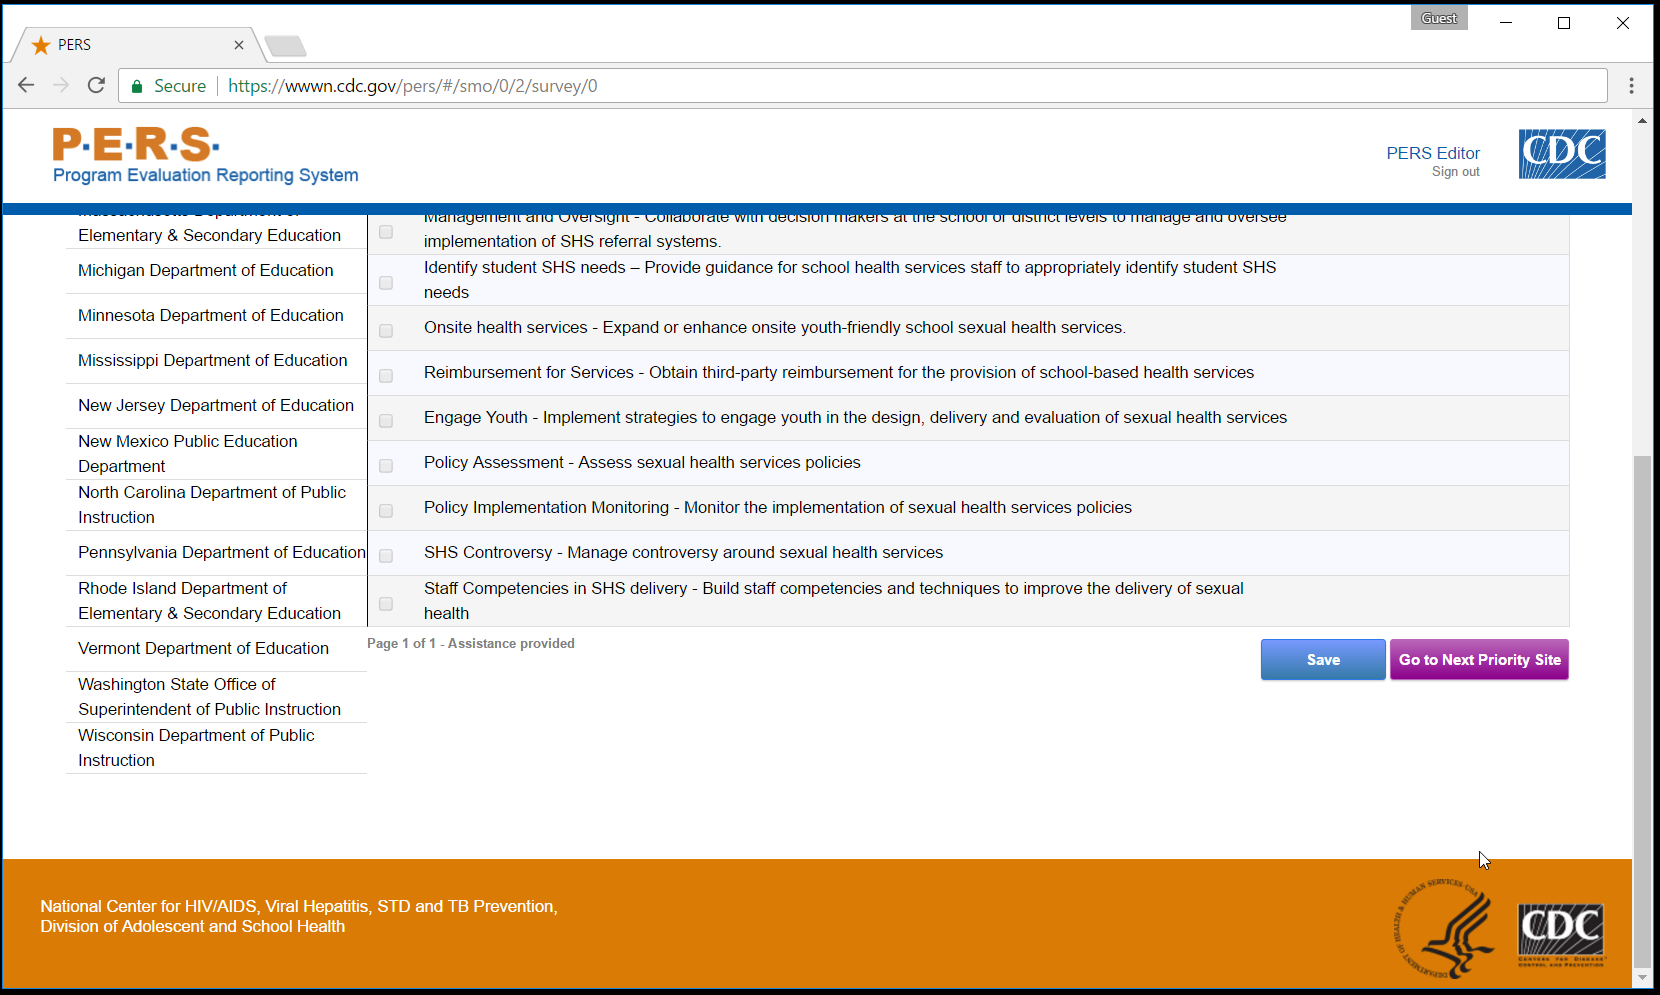The height and width of the screenshot is (995, 1660).
Task: Click the browser back arrow
Action: click(x=26, y=86)
